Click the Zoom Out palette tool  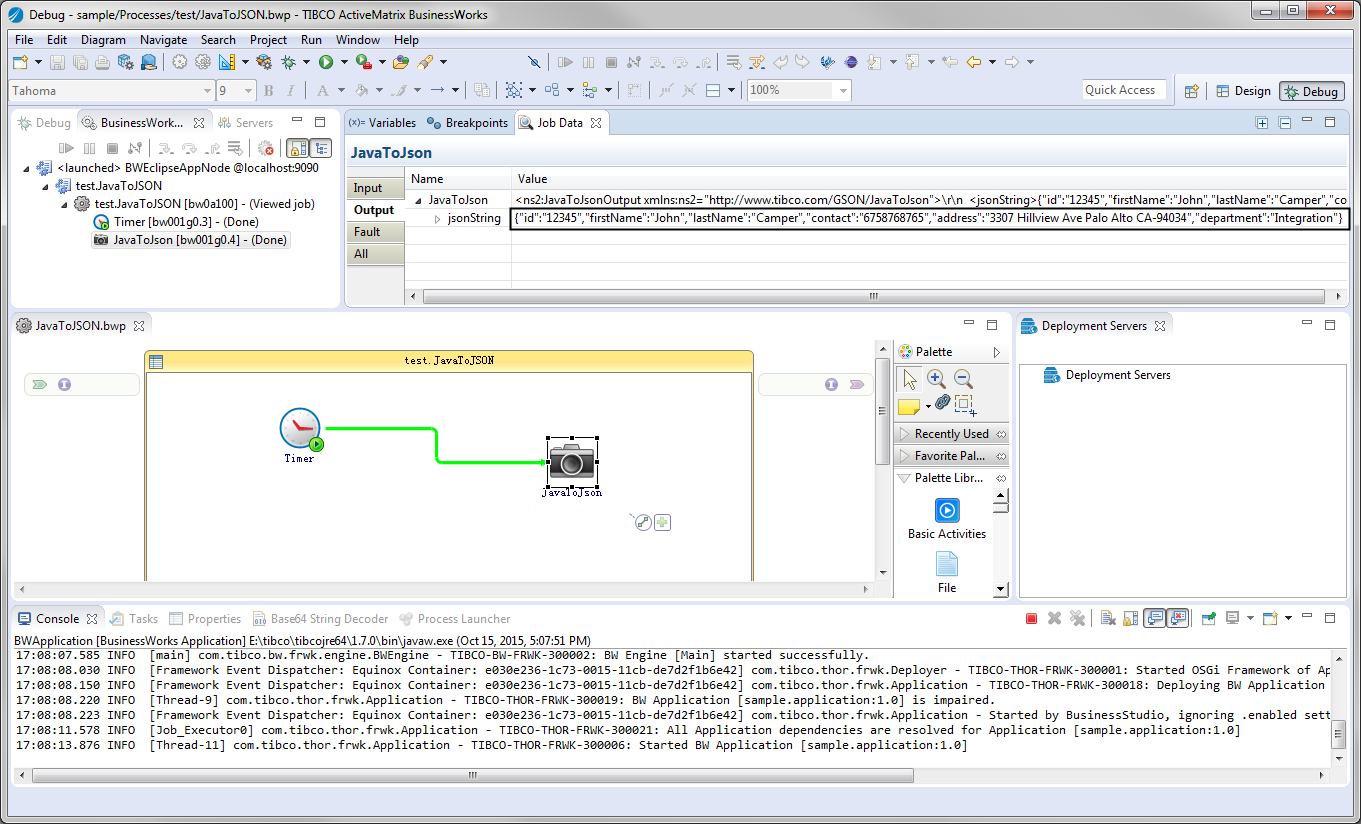click(963, 379)
